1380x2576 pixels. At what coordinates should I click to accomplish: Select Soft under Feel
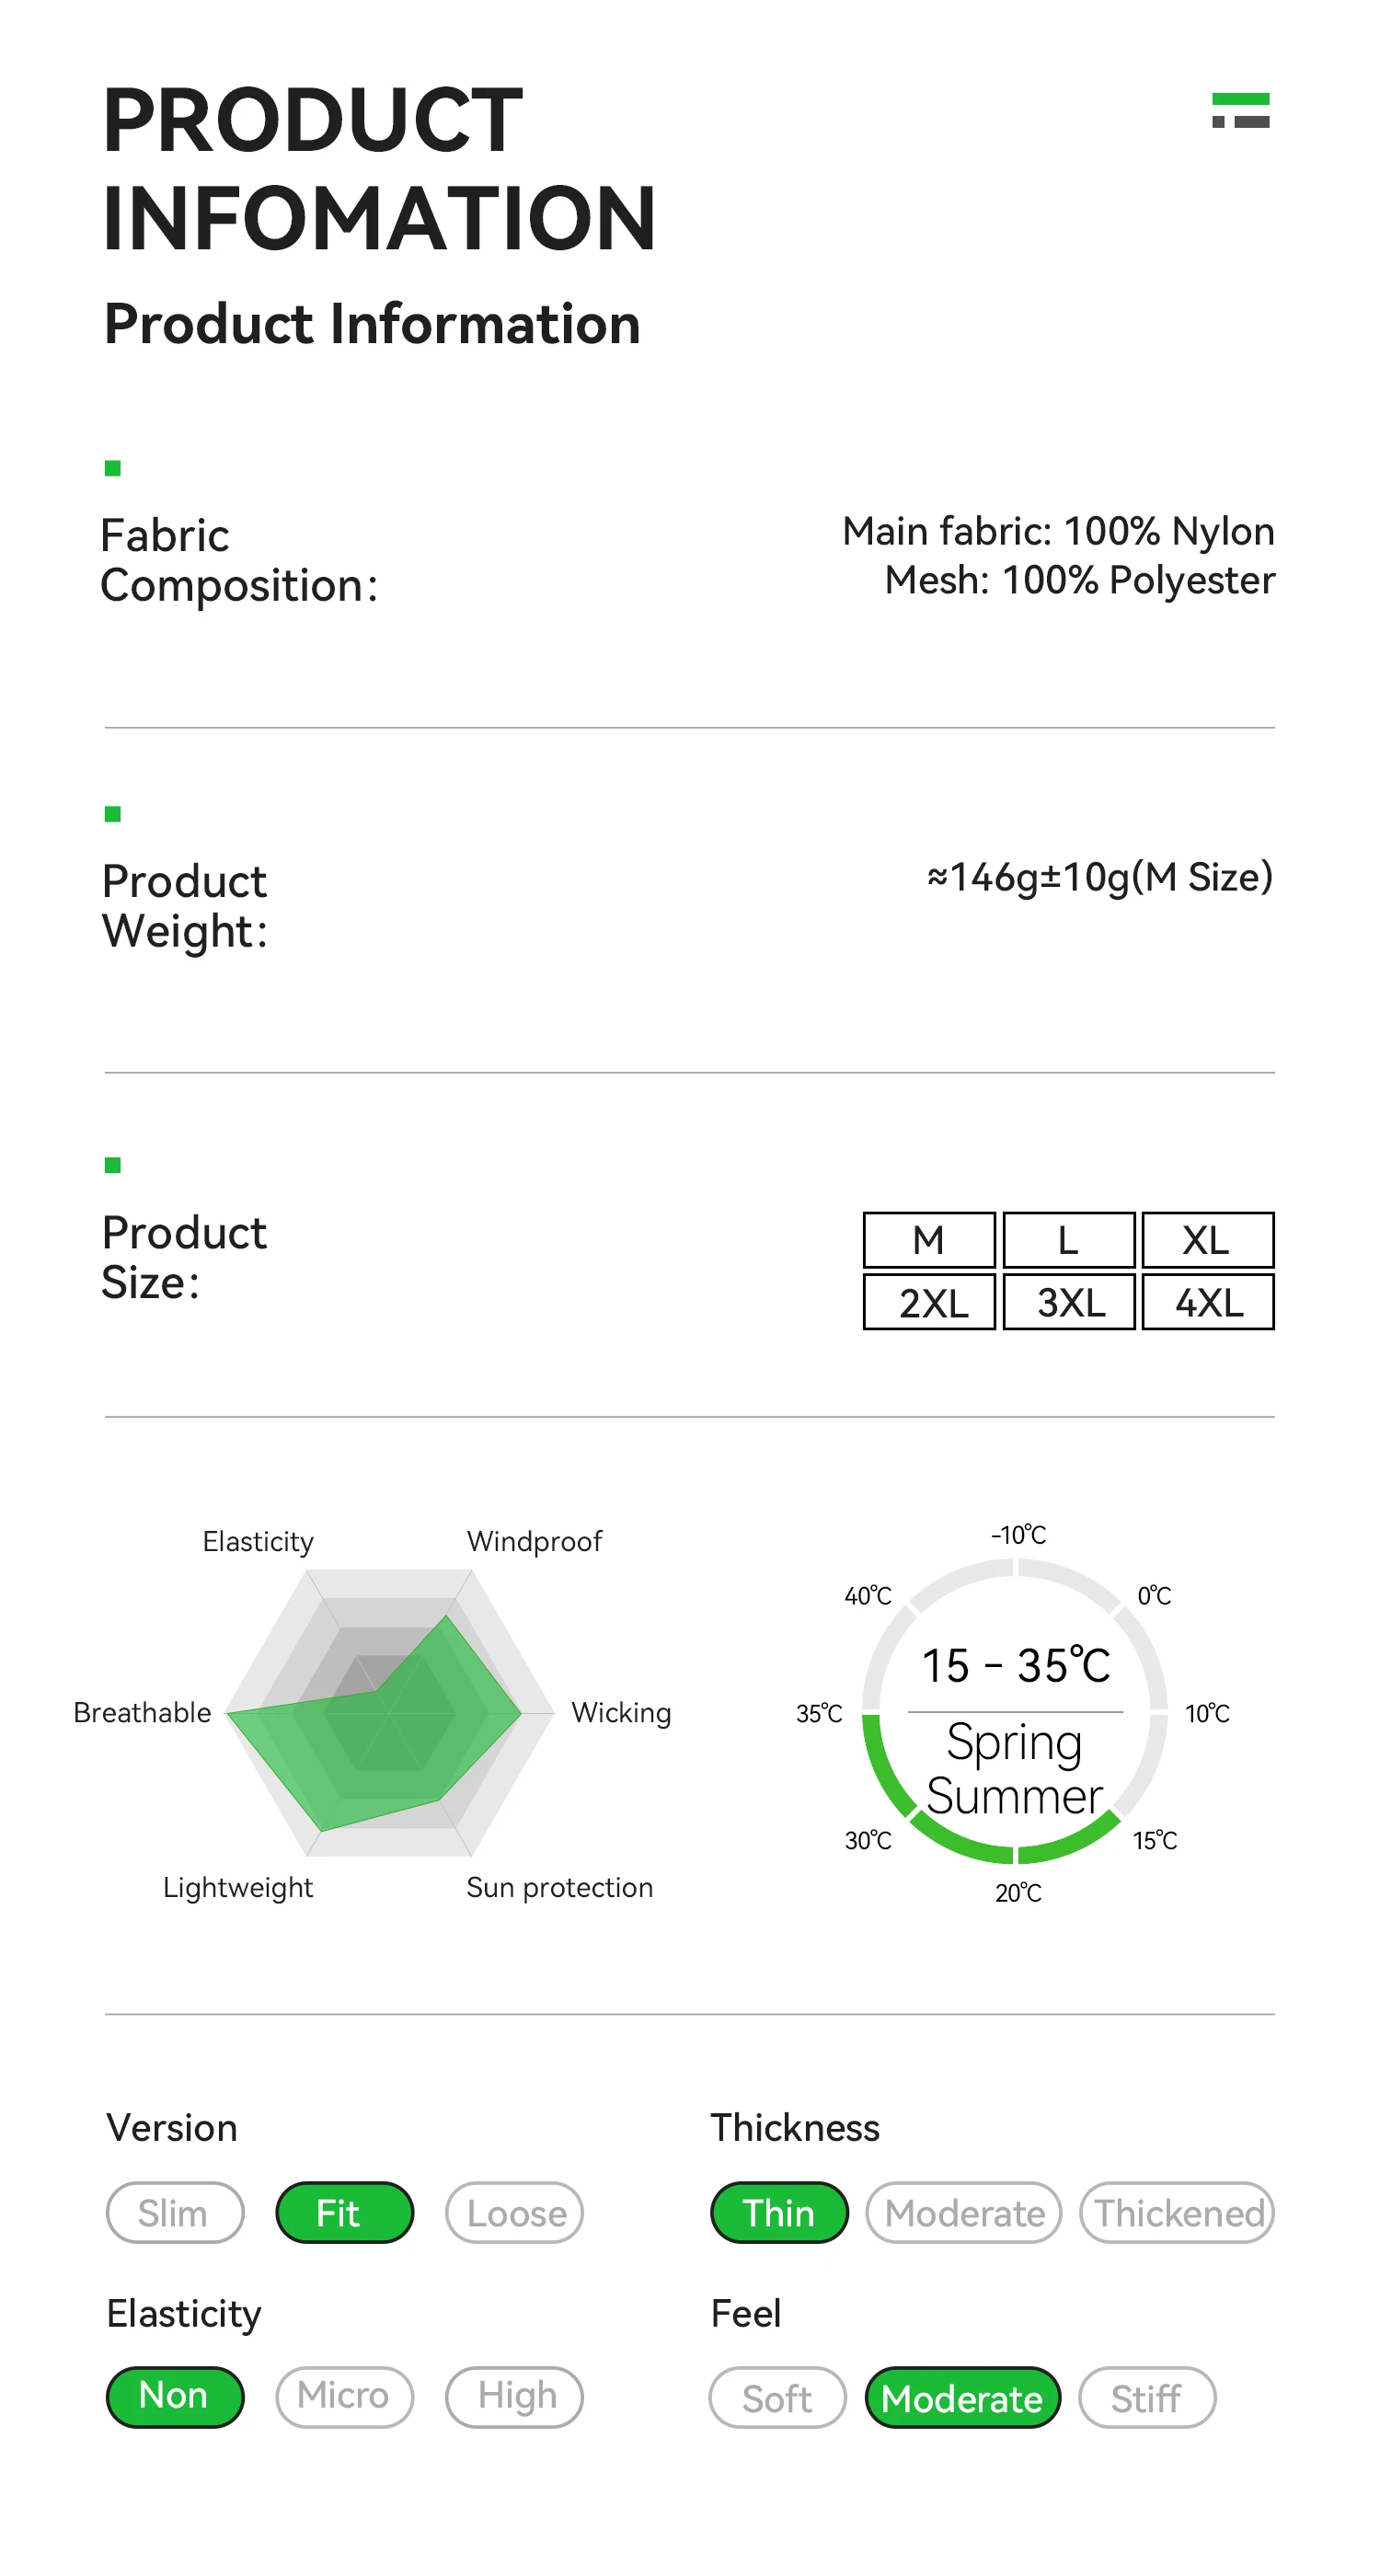pyautogui.click(x=778, y=2398)
